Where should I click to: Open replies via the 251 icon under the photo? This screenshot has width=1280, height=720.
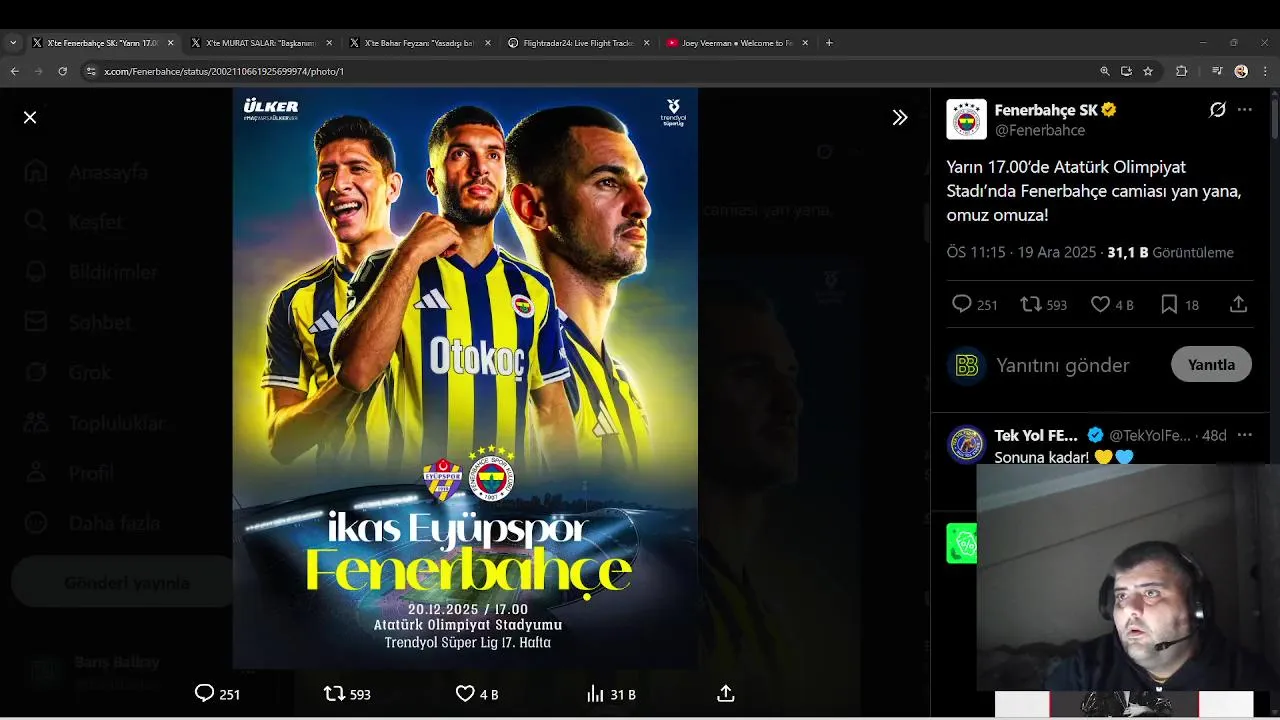tap(217, 694)
